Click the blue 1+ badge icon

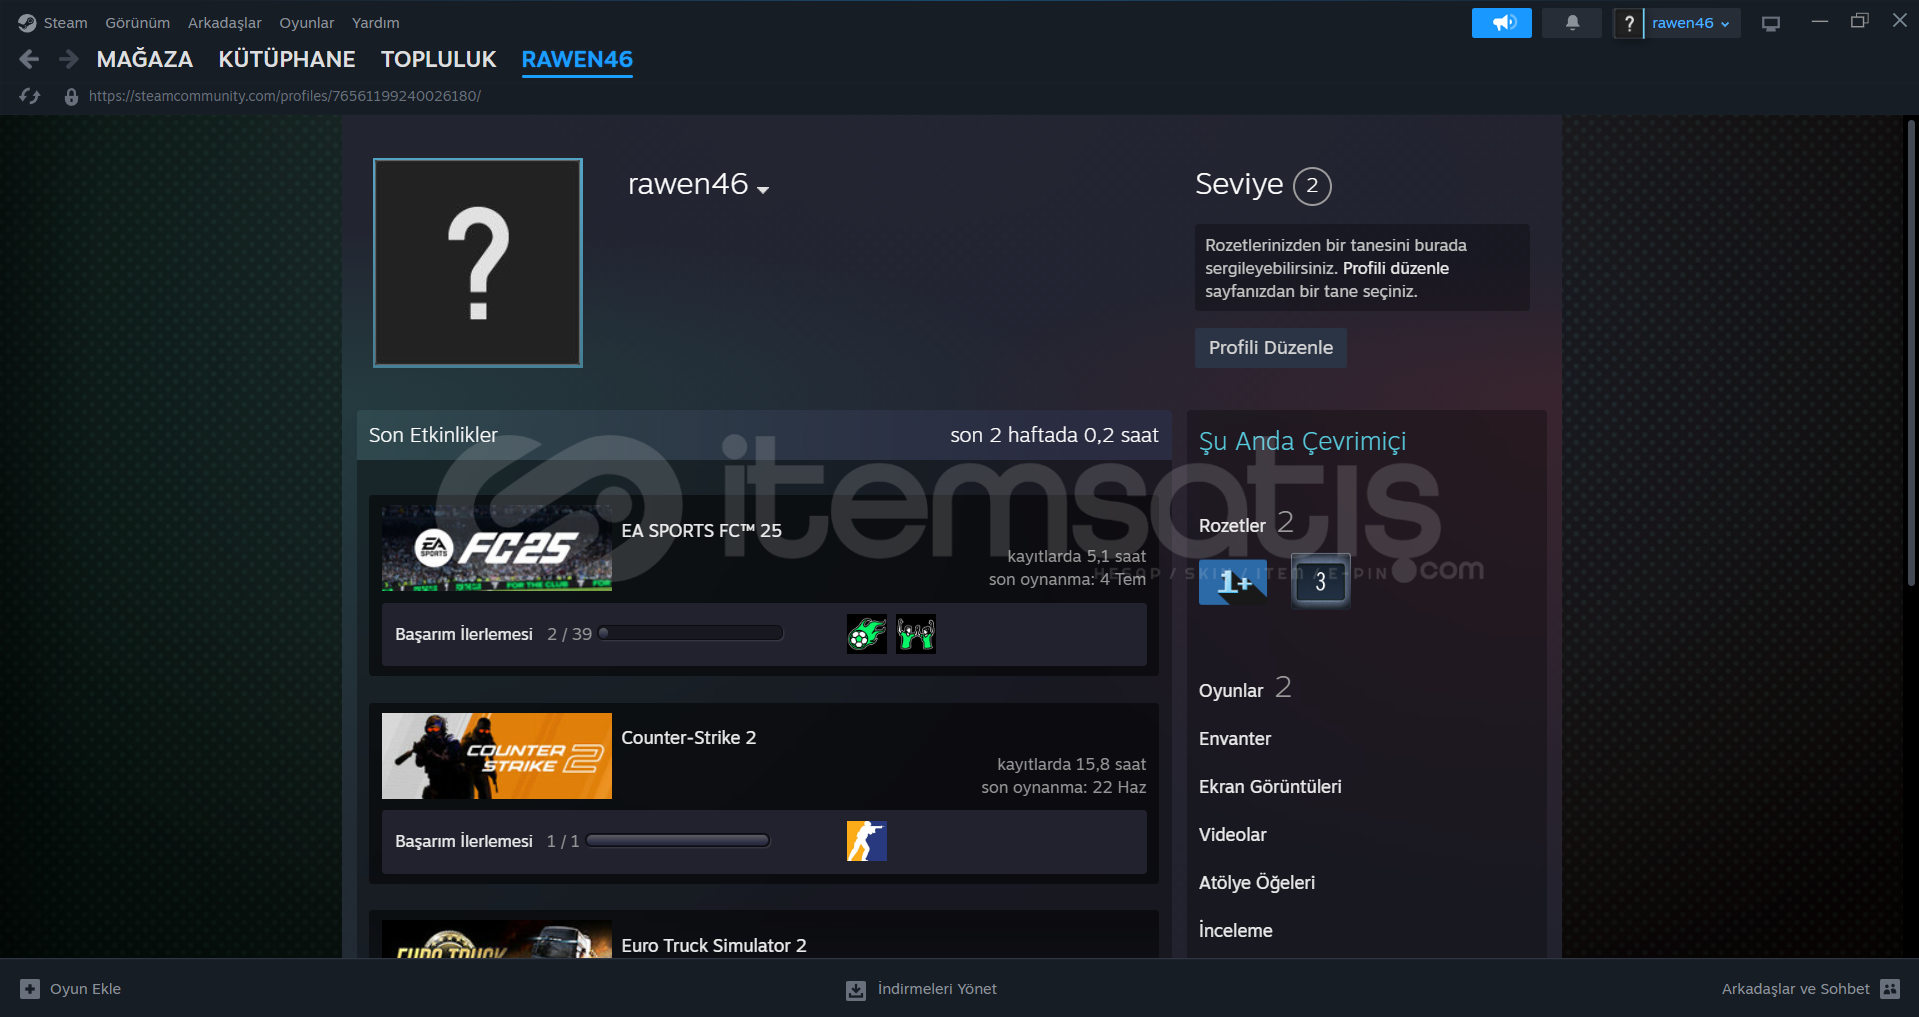pyautogui.click(x=1233, y=580)
